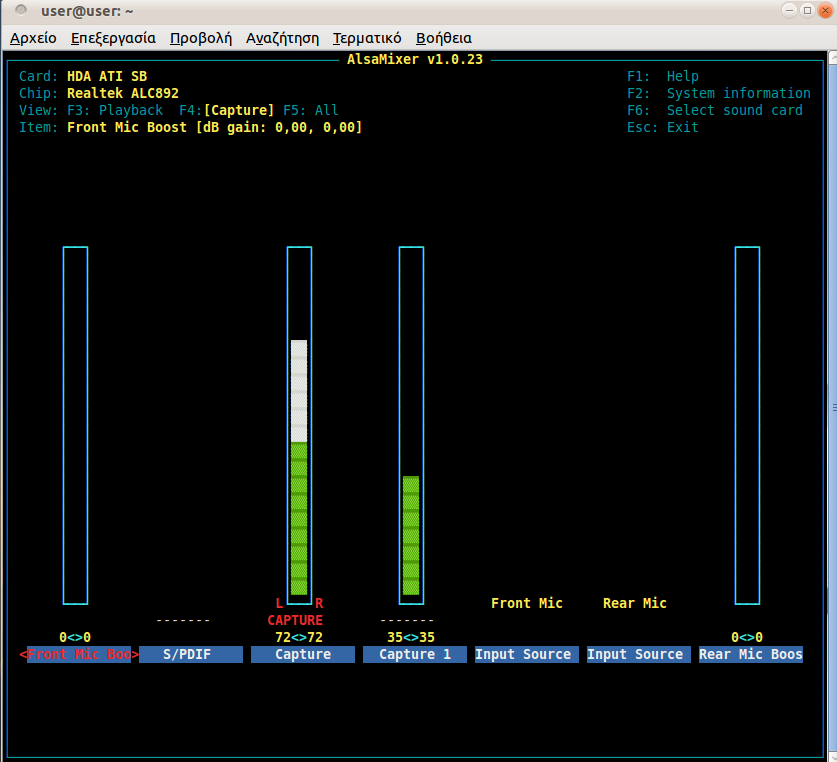Open the Τερματικό menu
The image size is (837, 762).
point(367,38)
